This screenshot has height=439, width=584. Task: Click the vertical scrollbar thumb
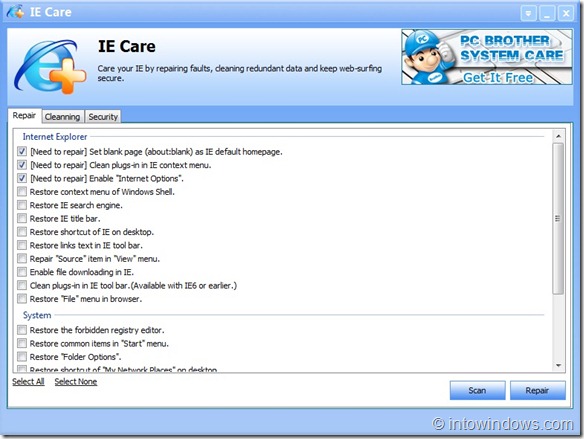pyautogui.click(x=558, y=219)
